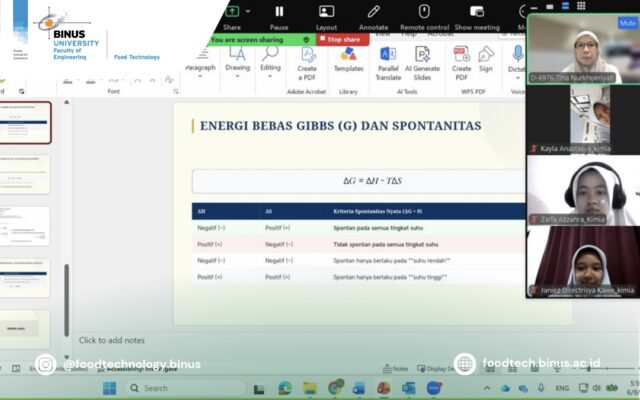
Task: Click the ENG language indicator in tray
Action: click(x=562, y=388)
